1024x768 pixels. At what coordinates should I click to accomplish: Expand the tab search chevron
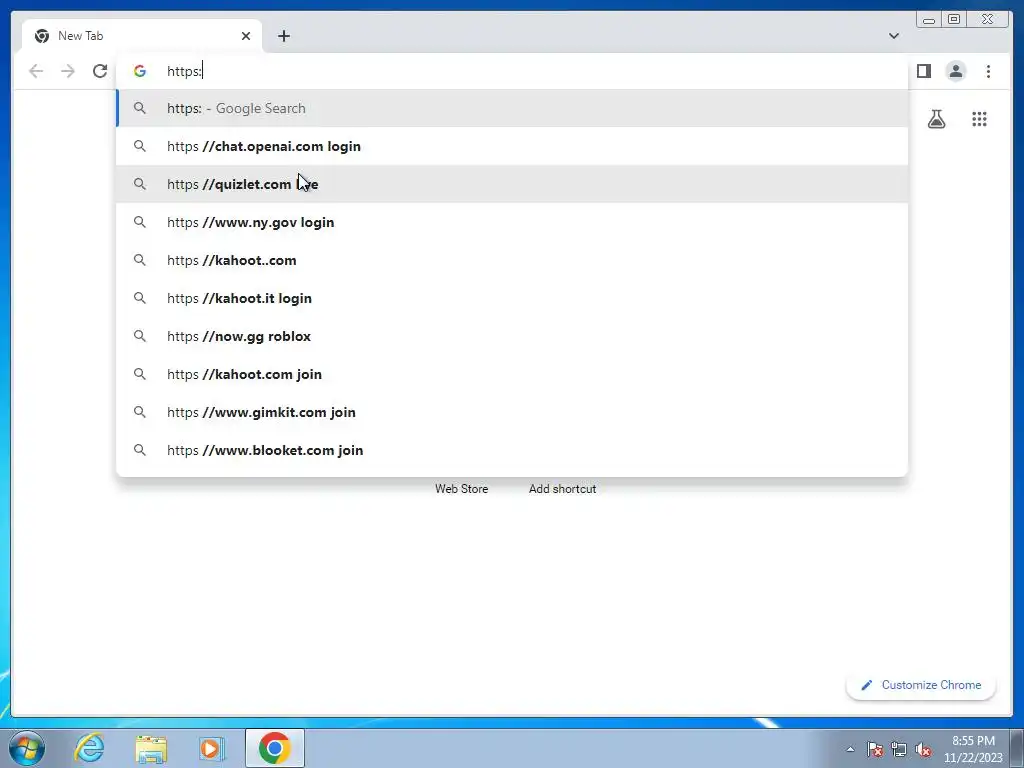(x=893, y=36)
